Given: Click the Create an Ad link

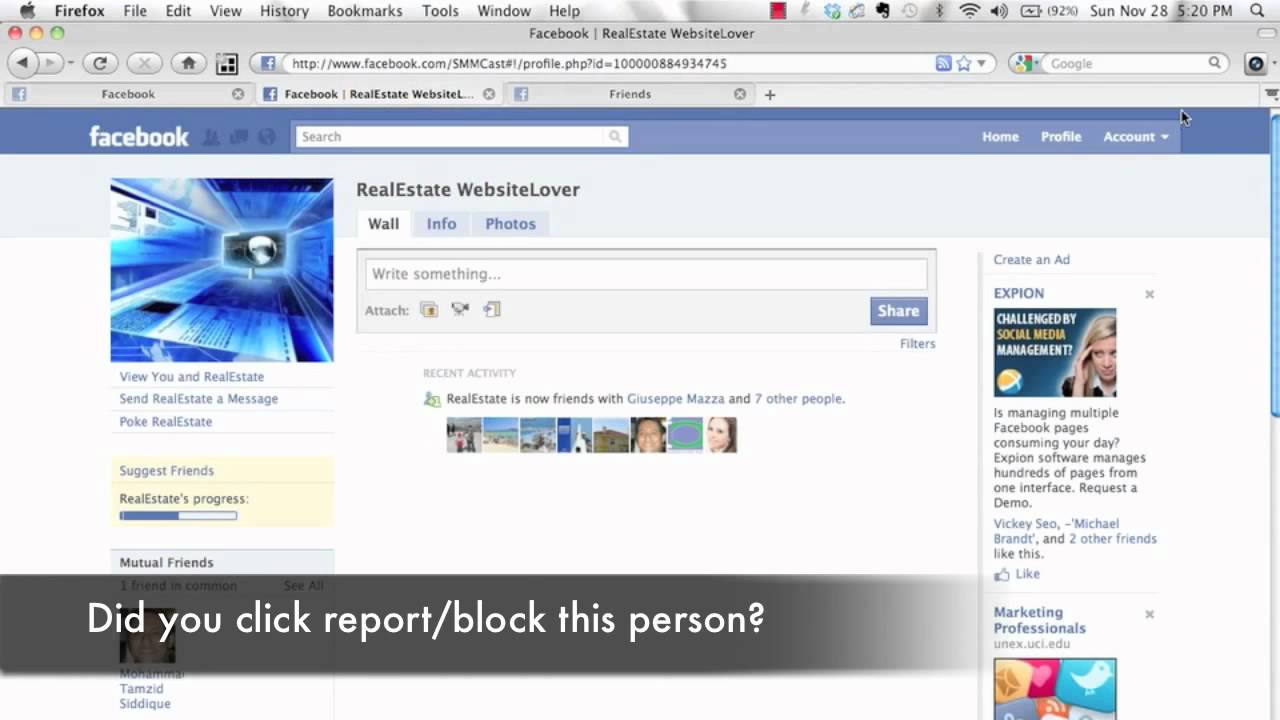Looking at the screenshot, I should 1032,260.
